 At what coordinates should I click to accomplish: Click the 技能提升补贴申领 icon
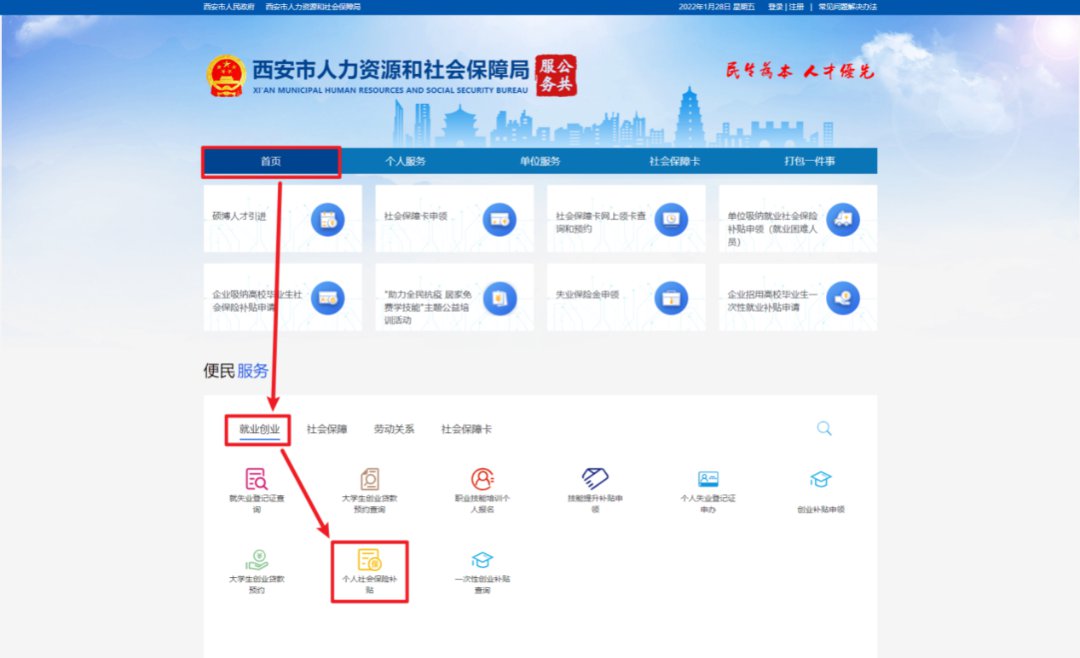[595, 478]
